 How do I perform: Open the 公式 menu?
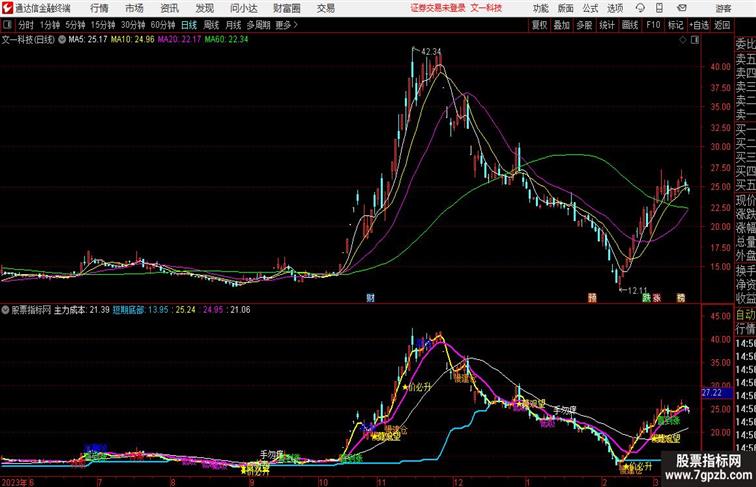[590, 8]
